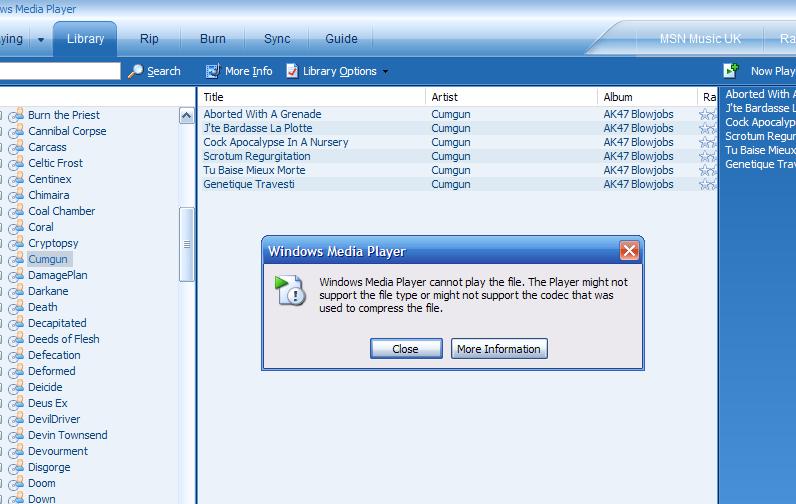Click the Centinex artist icon
This screenshot has width=796, height=504.
16,179
